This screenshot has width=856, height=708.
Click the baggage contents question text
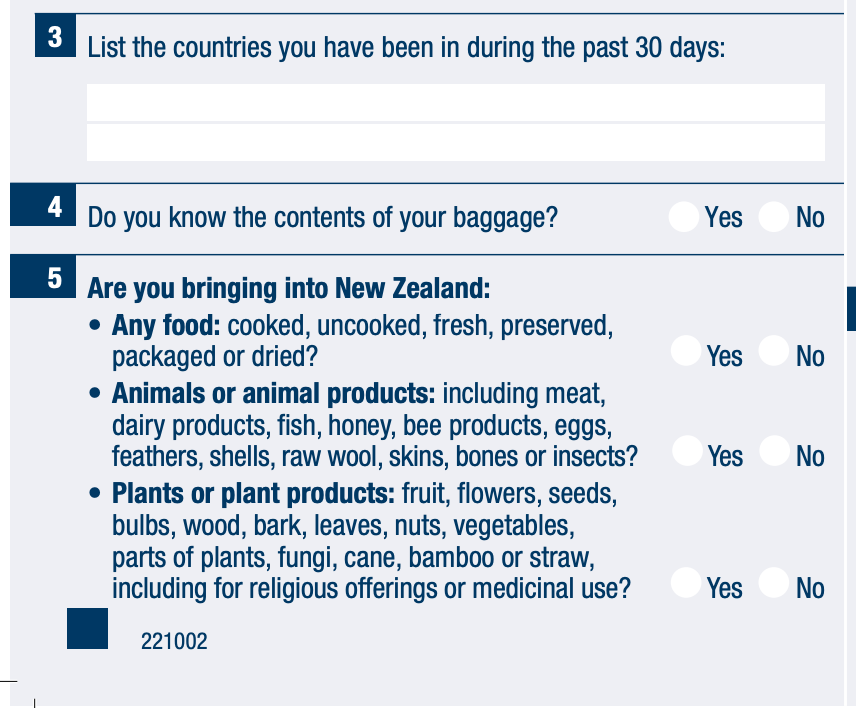coord(323,217)
